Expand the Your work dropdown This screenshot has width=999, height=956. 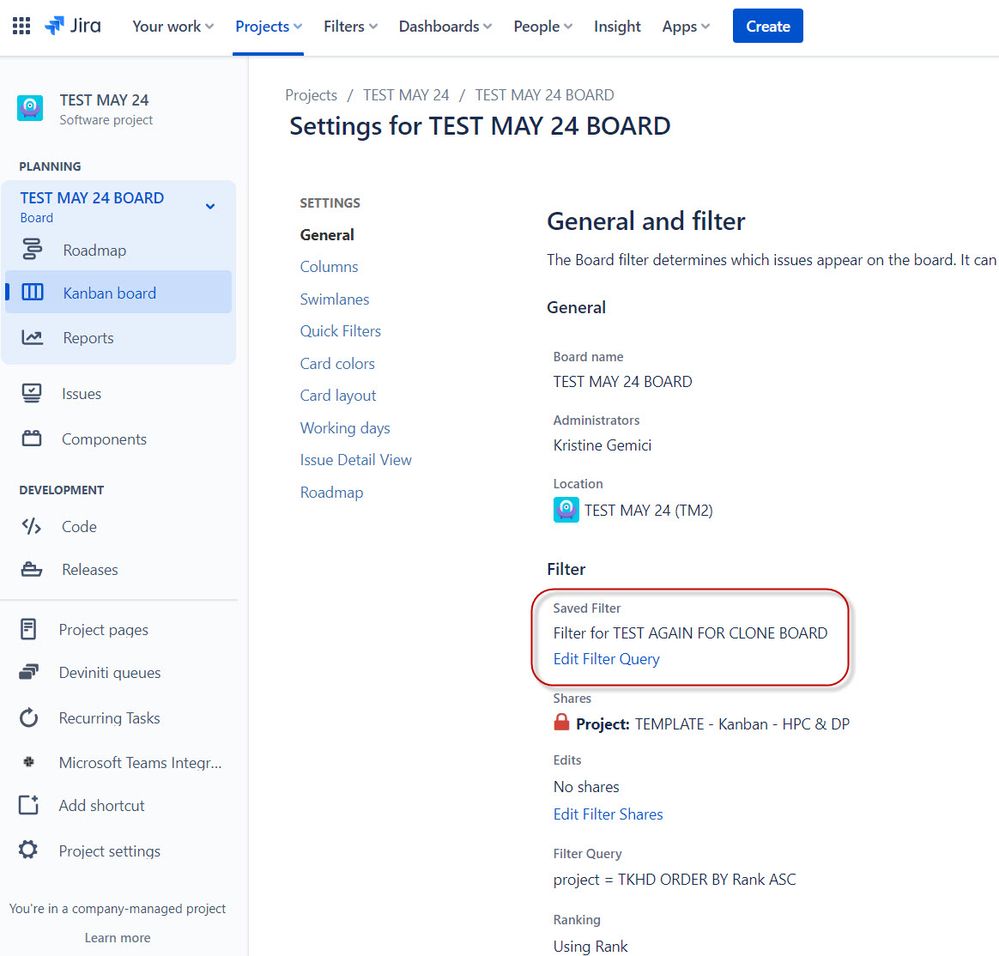(x=173, y=26)
